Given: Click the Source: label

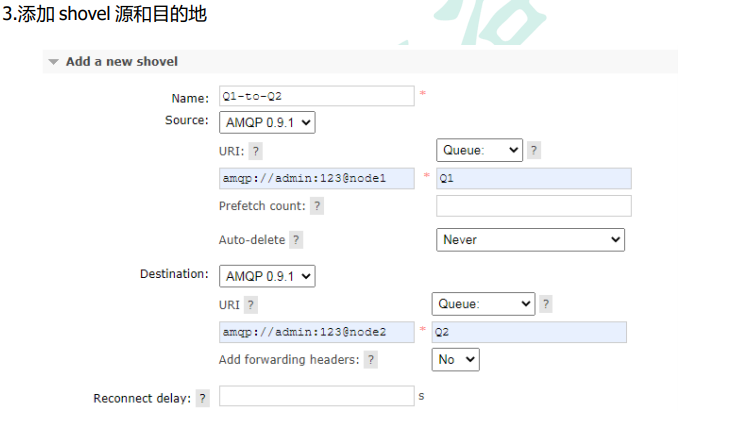Looking at the screenshot, I should pos(187,120).
